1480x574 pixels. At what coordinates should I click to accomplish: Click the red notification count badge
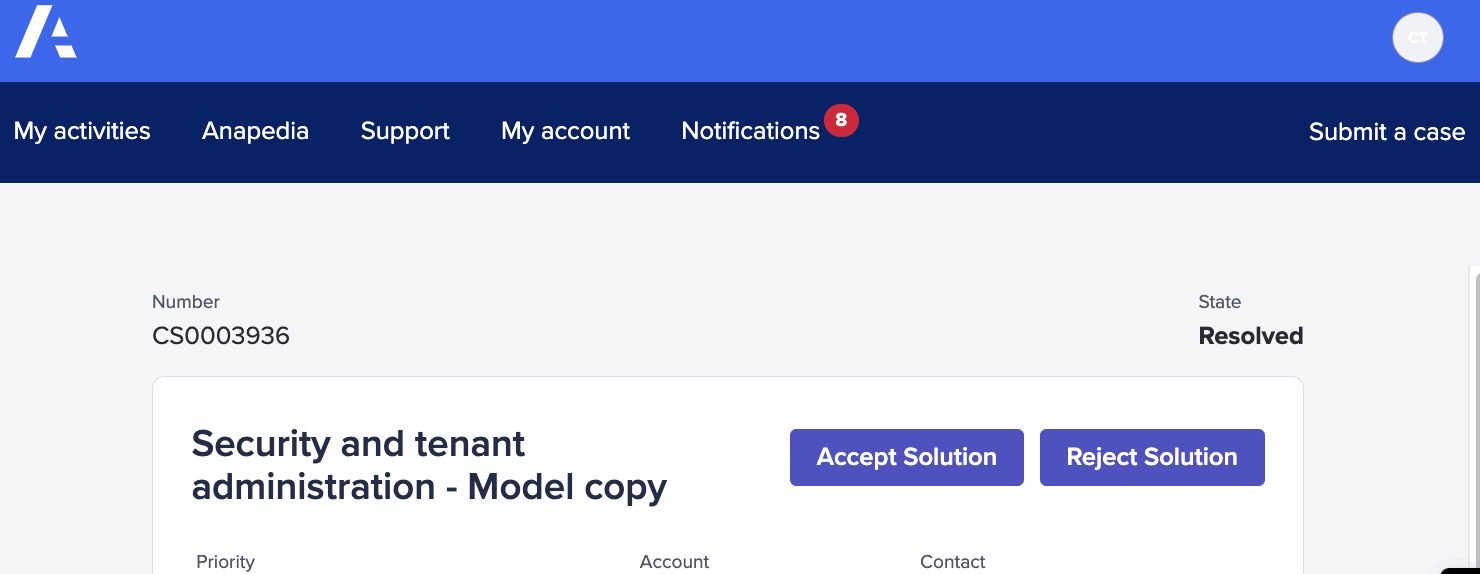tap(841, 120)
